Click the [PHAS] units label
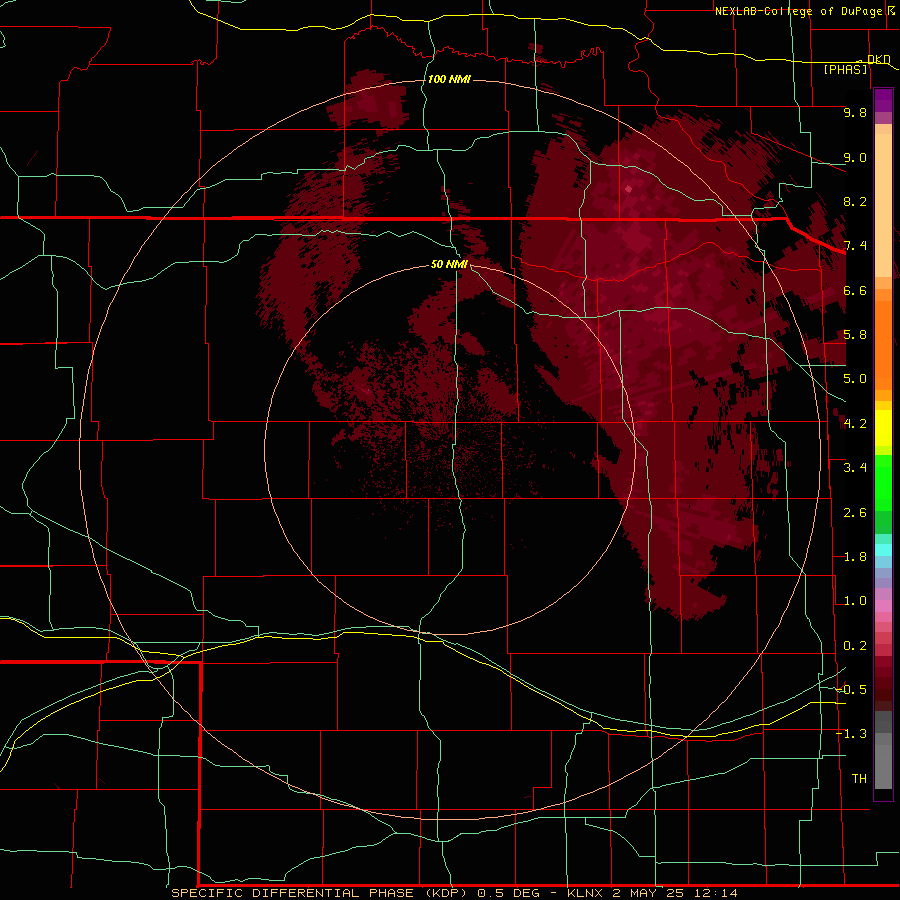900x900 pixels. pyautogui.click(x=845, y=69)
